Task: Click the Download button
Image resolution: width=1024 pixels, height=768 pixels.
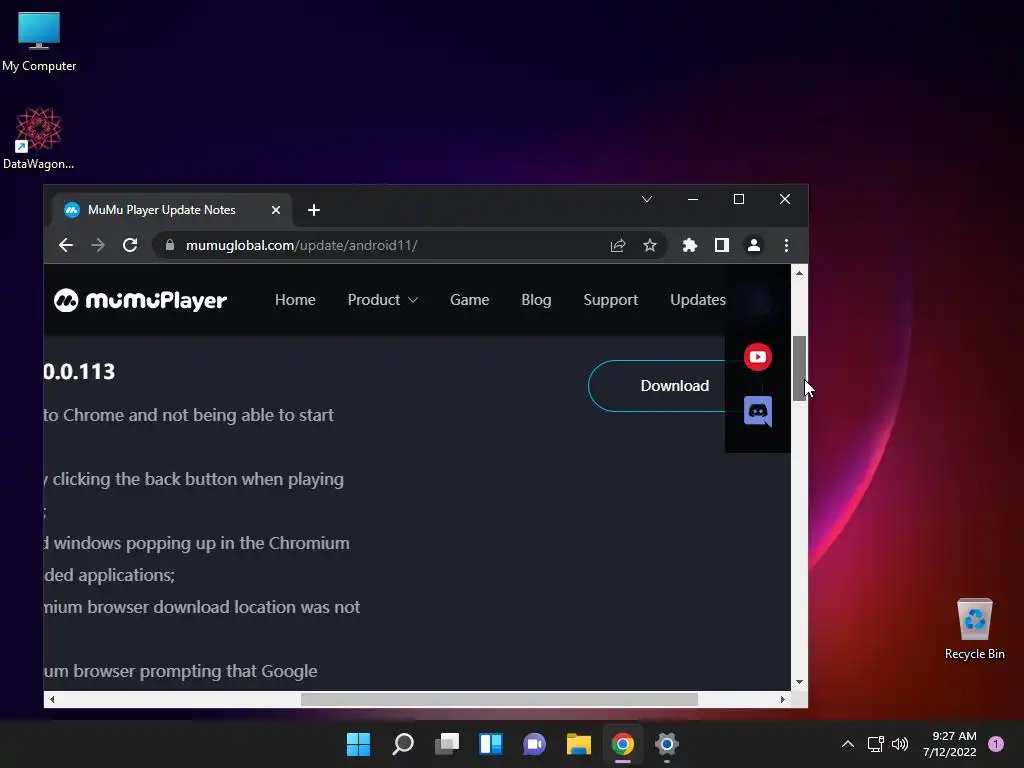Action: tap(657, 386)
